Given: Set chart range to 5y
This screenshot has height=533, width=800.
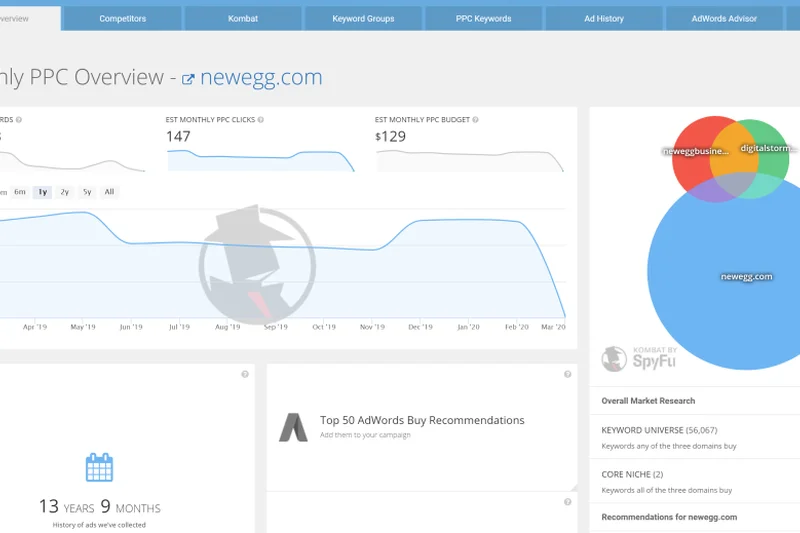Looking at the screenshot, I should (x=87, y=192).
